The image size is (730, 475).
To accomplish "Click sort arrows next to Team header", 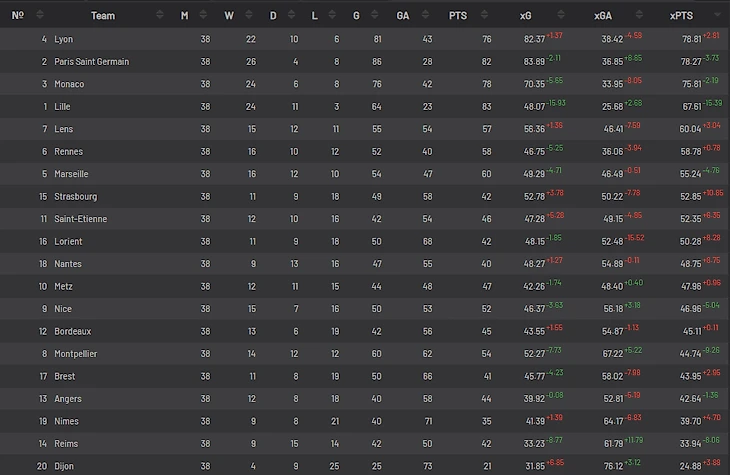I will pyautogui.click(x=160, y=15).
